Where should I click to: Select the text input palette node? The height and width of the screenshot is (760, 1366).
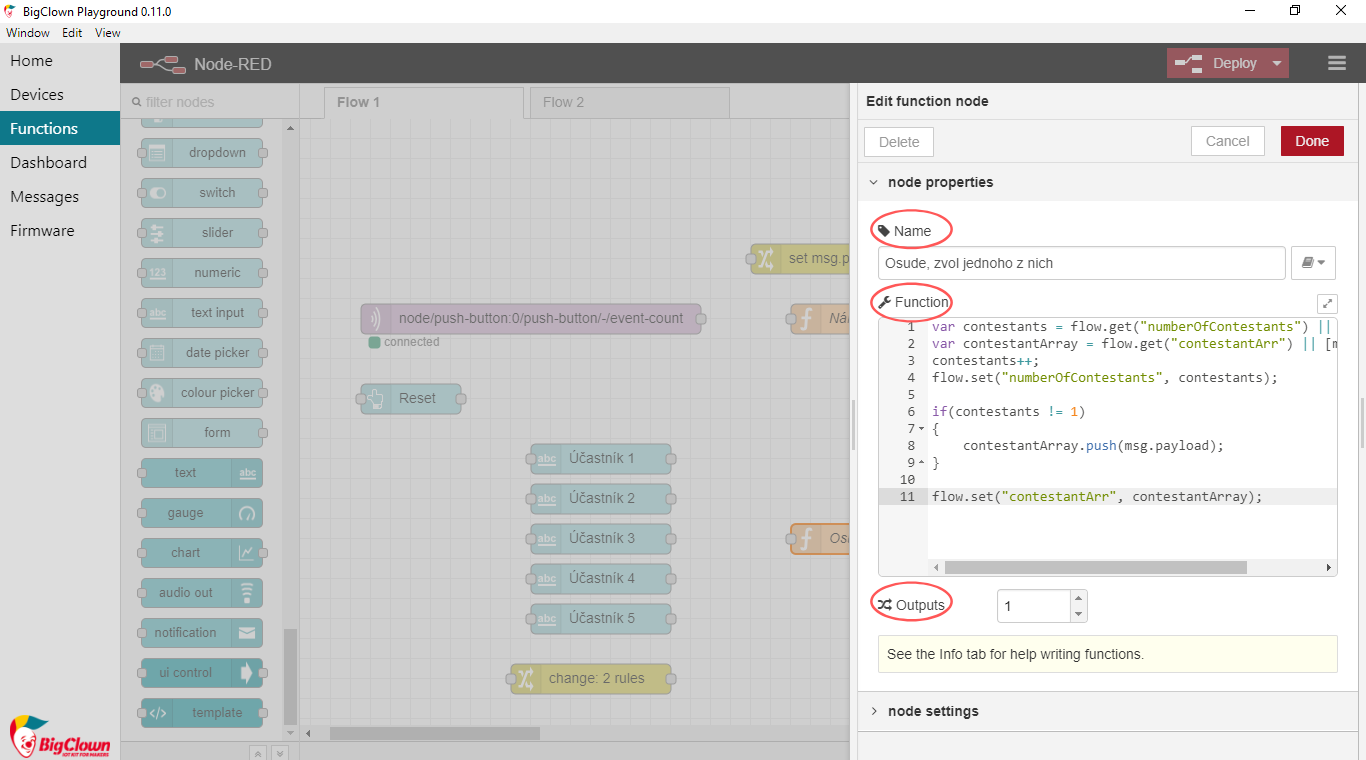[x=202, y=313]
